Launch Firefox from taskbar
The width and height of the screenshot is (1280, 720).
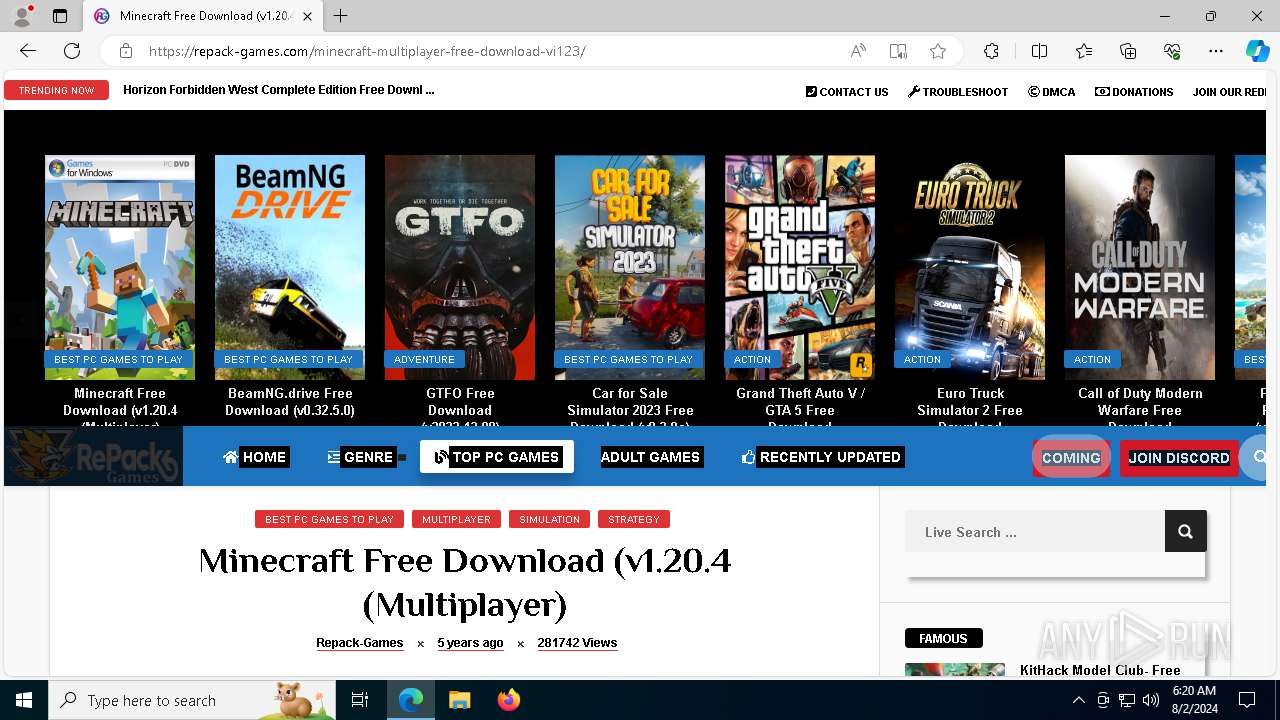(508, 700)
